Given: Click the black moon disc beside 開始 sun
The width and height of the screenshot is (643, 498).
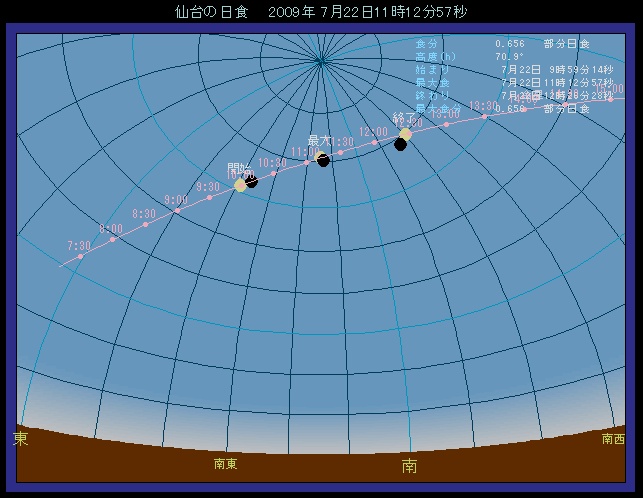Looking at the screenshot, I should tap(251, 181).
